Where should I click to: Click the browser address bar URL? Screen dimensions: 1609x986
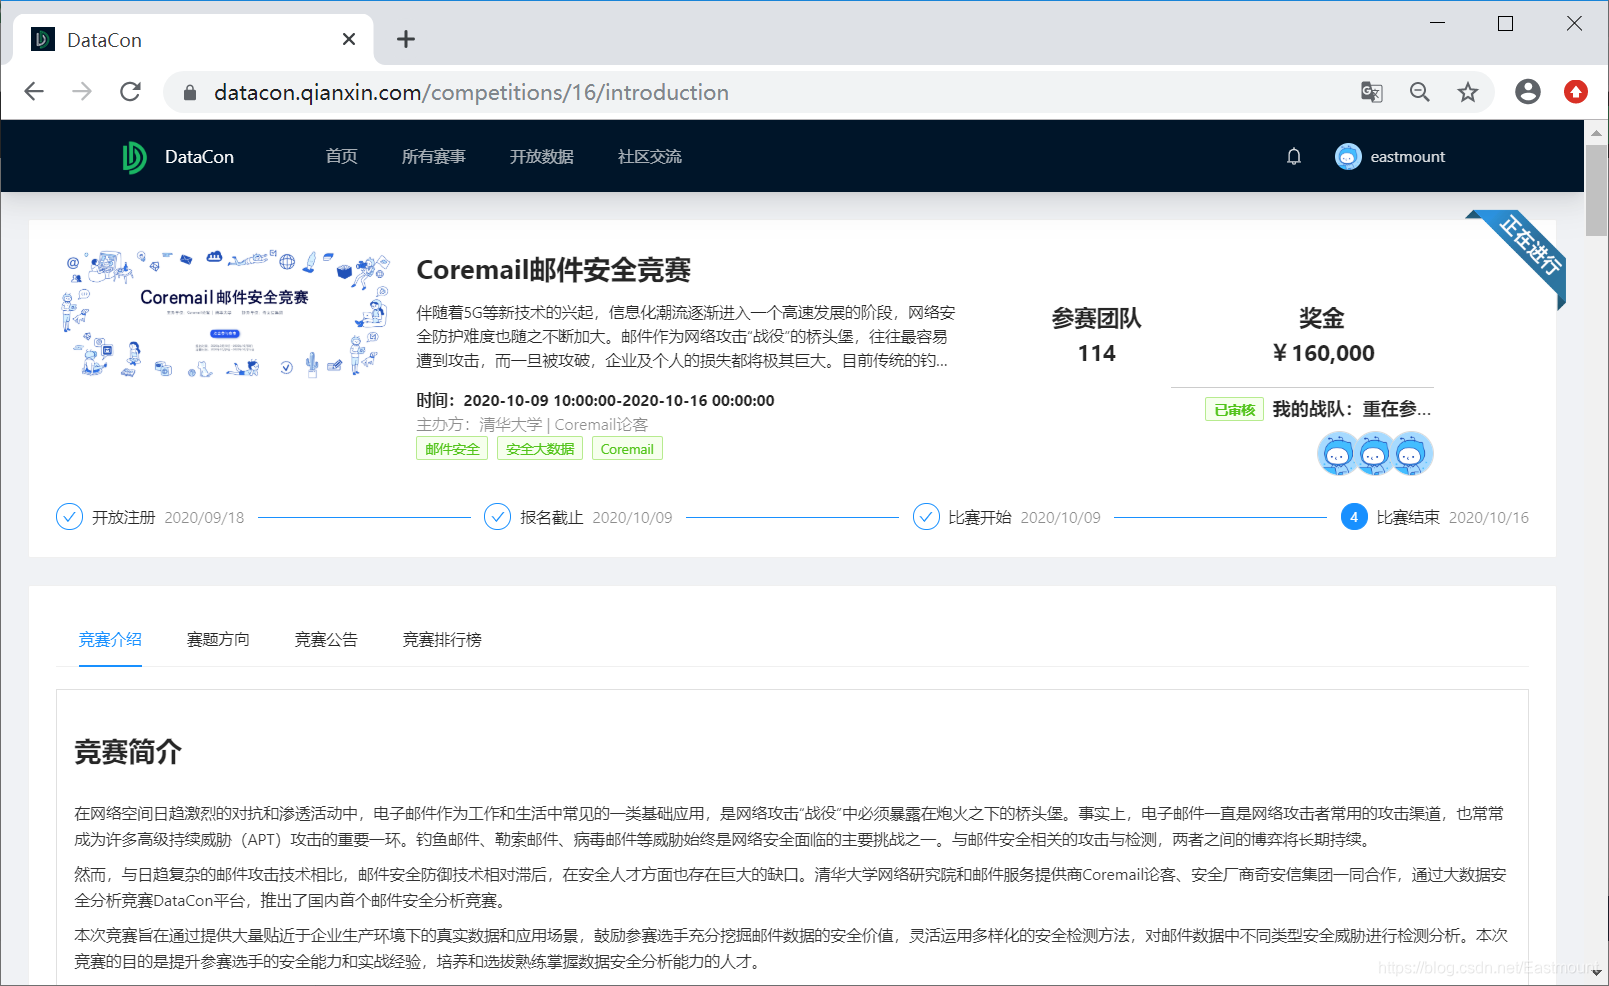coord(471,92)
